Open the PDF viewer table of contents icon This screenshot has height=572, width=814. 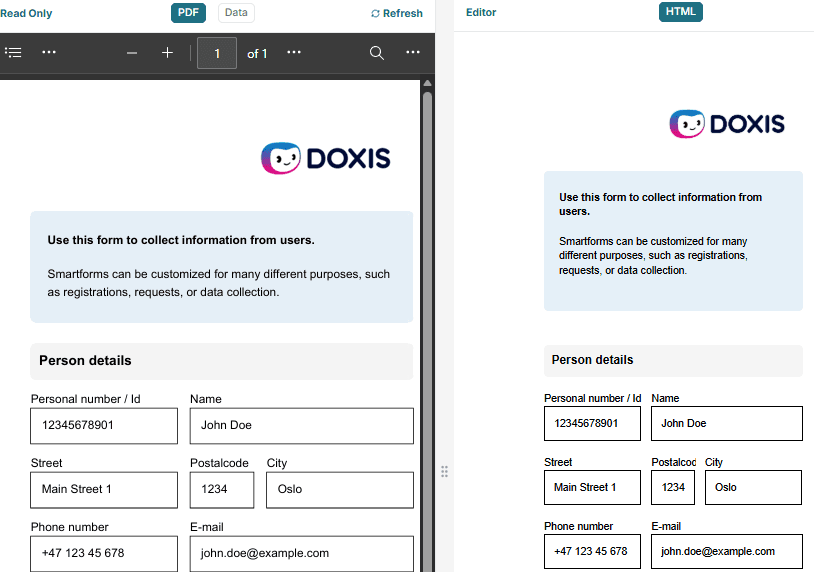click(x=13, y=52)
